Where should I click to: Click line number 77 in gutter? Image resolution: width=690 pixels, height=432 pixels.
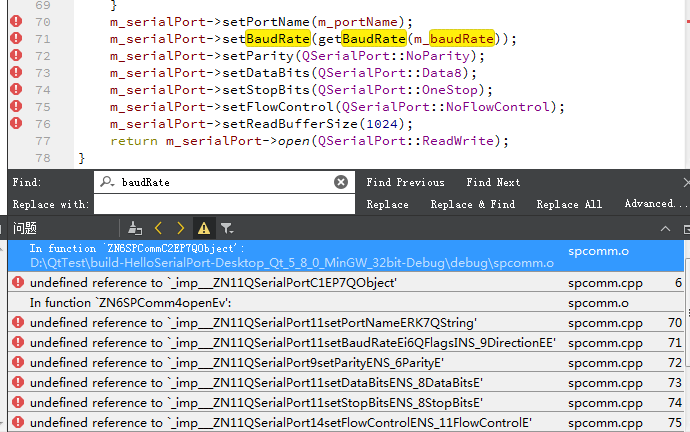click(43, 141)
